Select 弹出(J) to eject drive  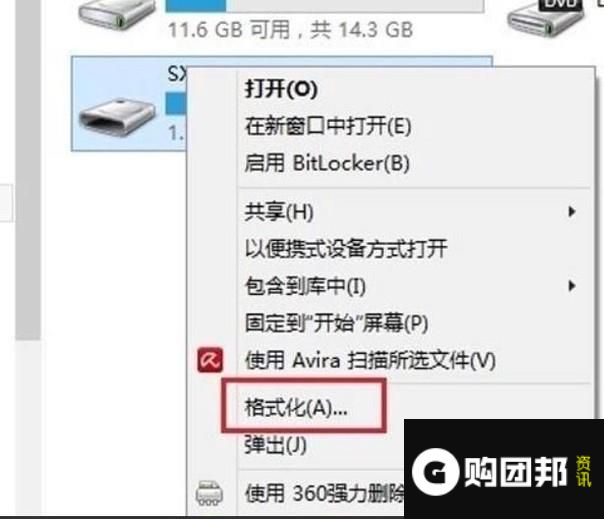(276, 445)
